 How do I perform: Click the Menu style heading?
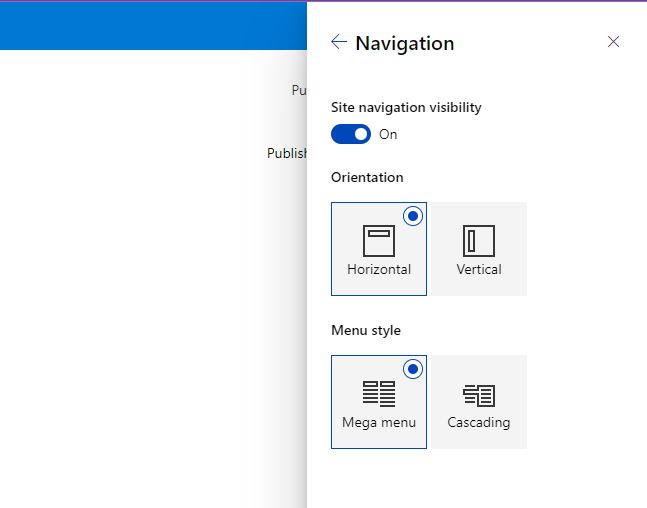(366, 331)
